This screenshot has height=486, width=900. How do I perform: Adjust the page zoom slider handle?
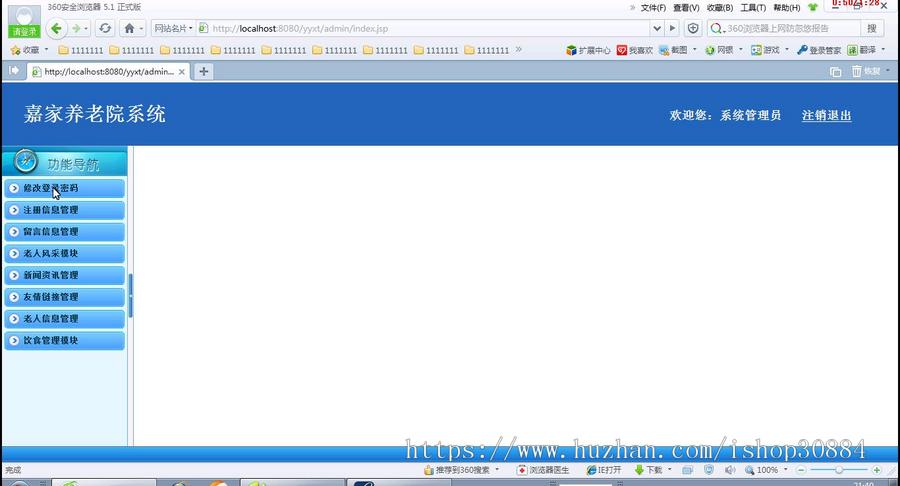click(839, 470)
